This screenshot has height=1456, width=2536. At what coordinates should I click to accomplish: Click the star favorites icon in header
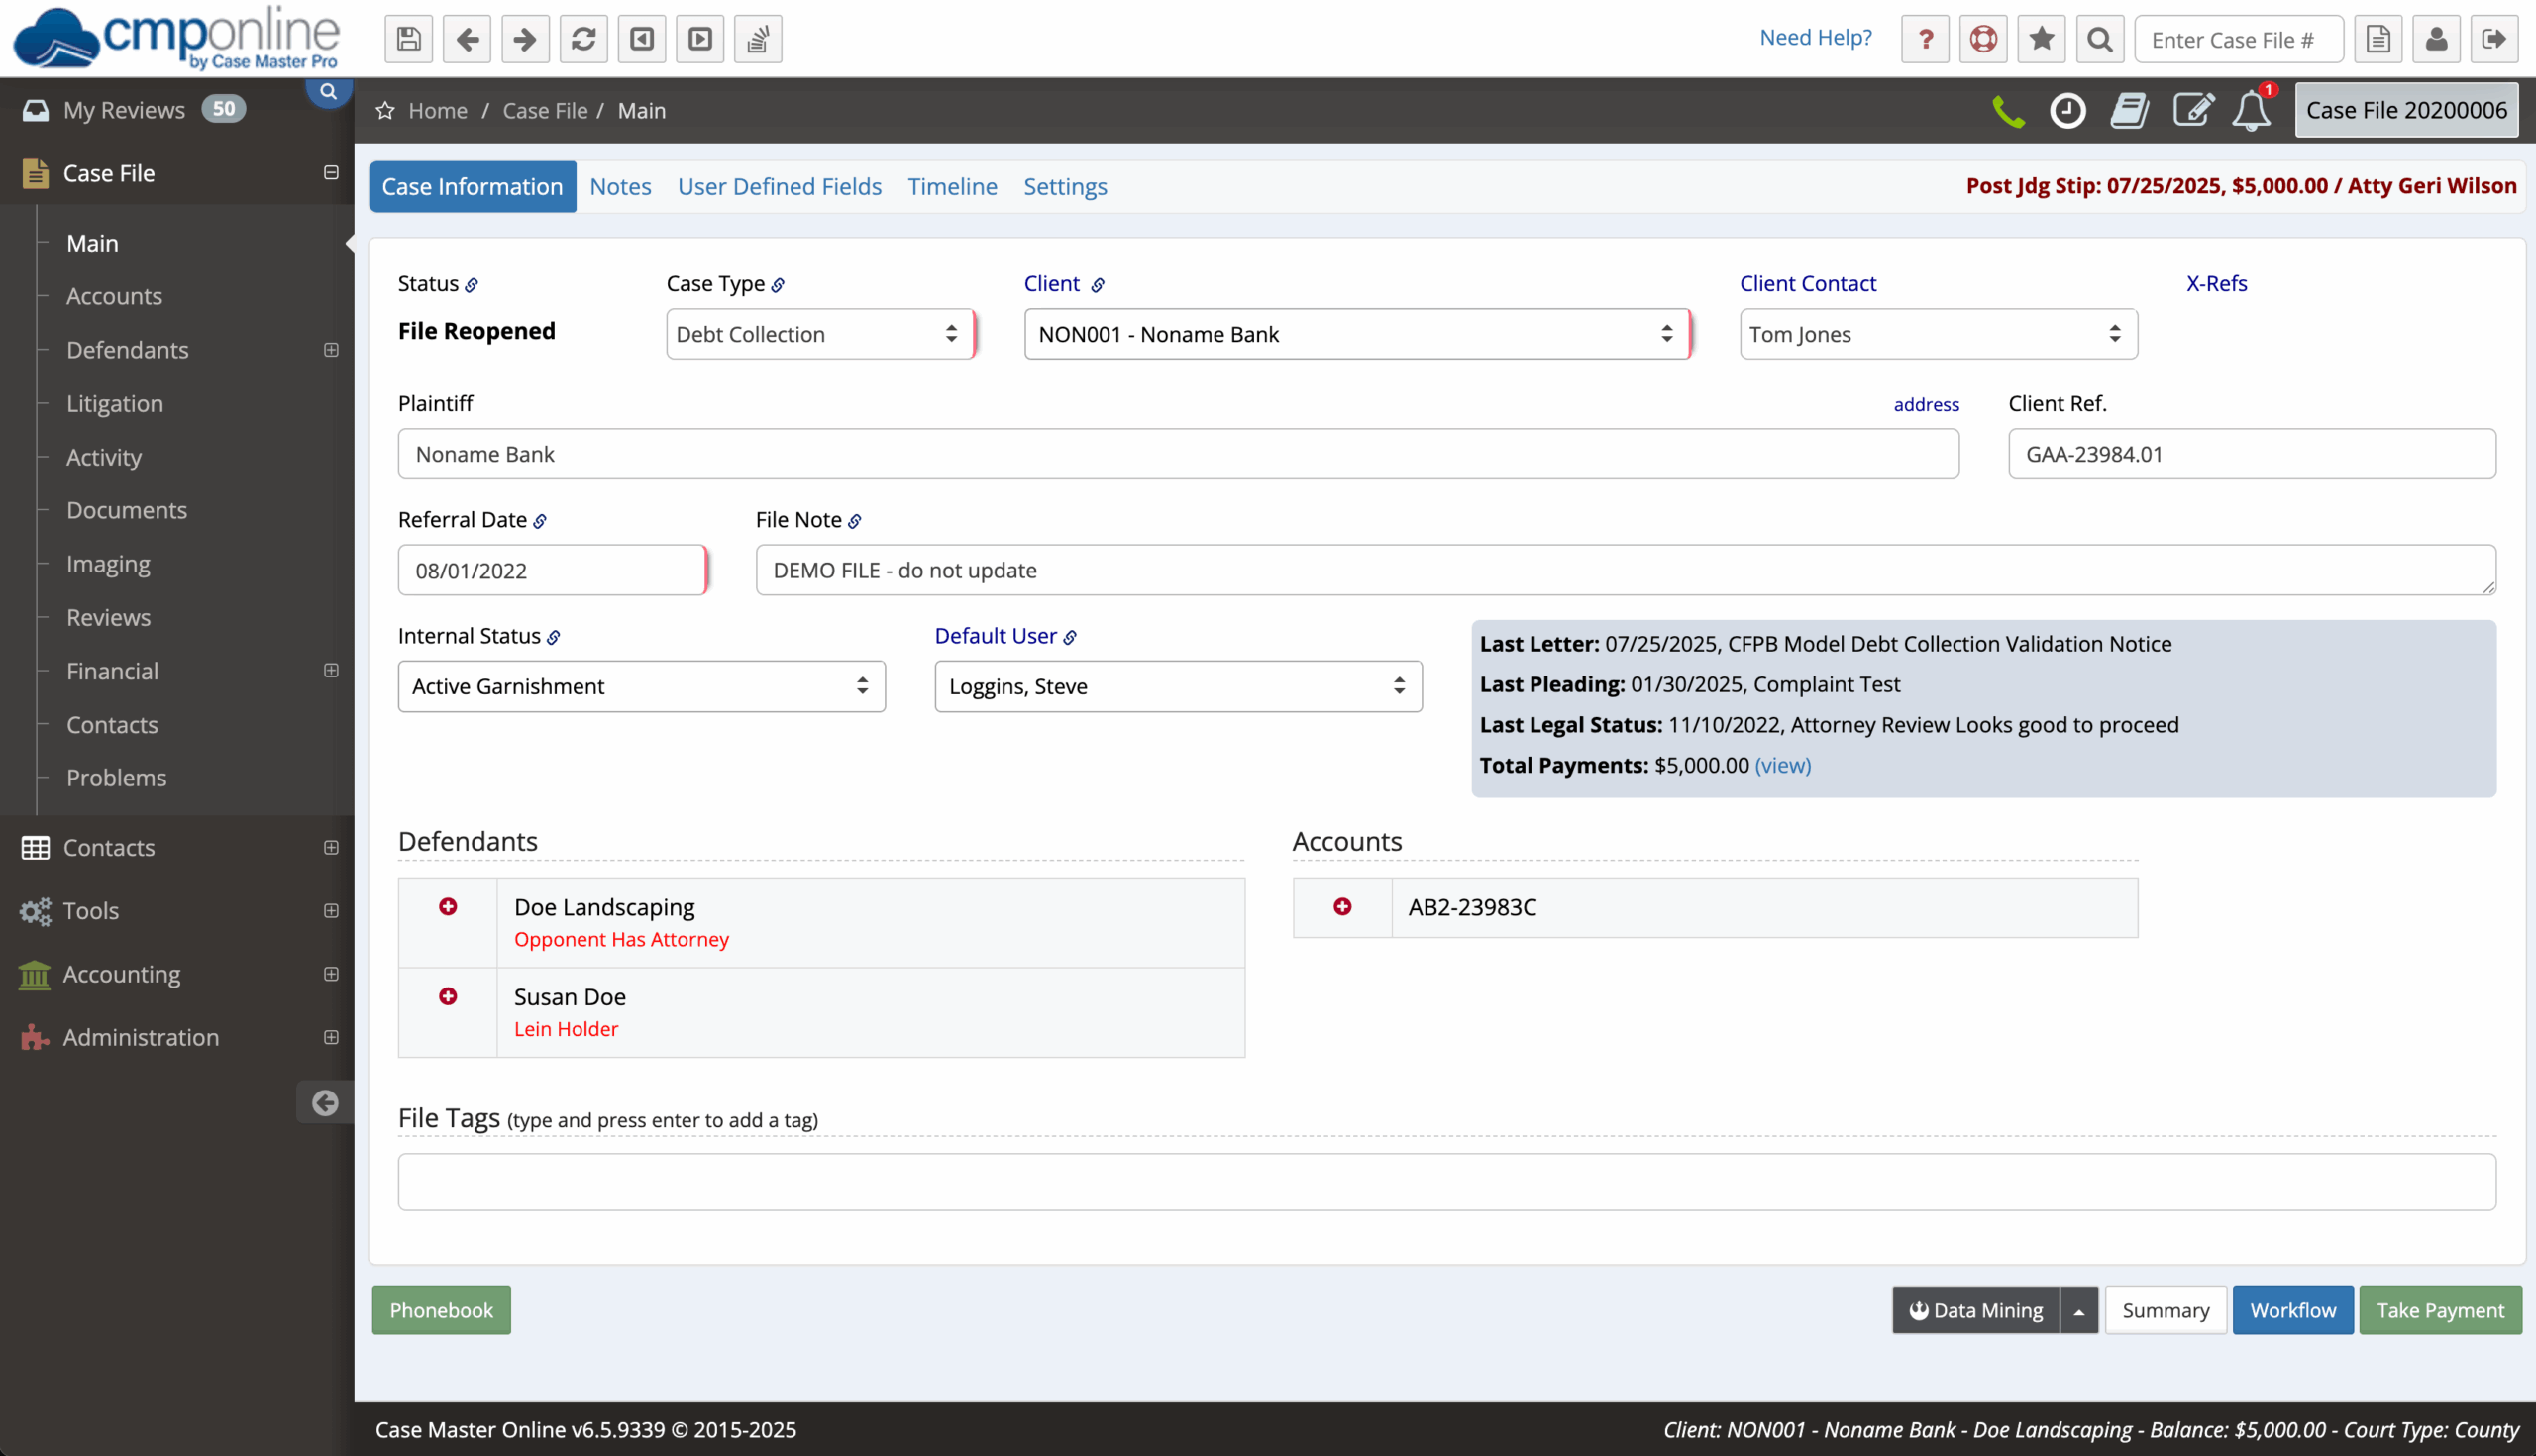click(x=2041, y=39)
